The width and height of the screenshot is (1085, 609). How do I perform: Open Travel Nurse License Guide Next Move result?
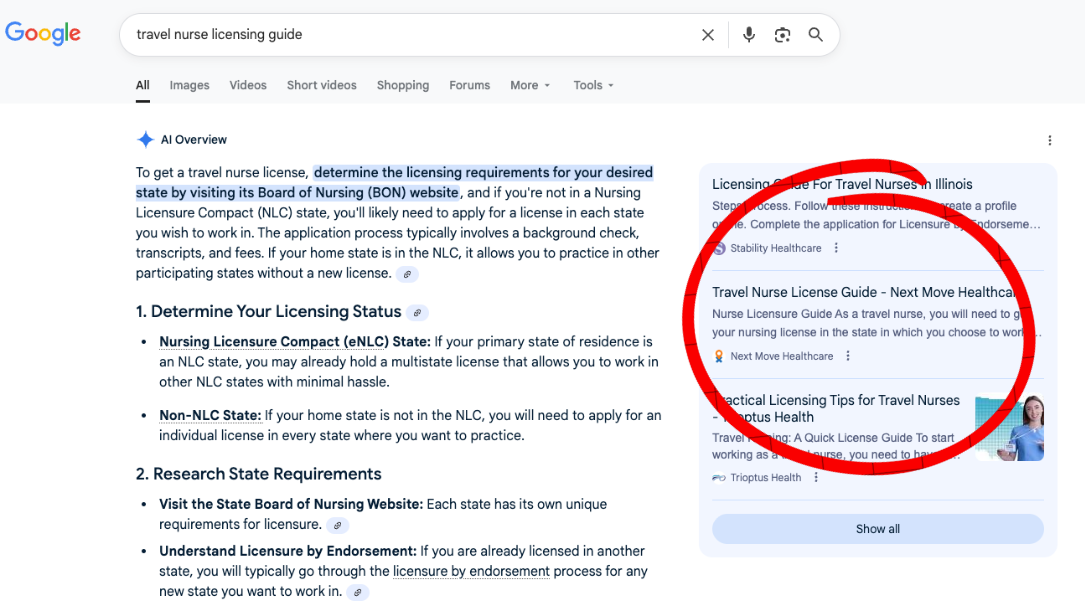tap(865, 292)
